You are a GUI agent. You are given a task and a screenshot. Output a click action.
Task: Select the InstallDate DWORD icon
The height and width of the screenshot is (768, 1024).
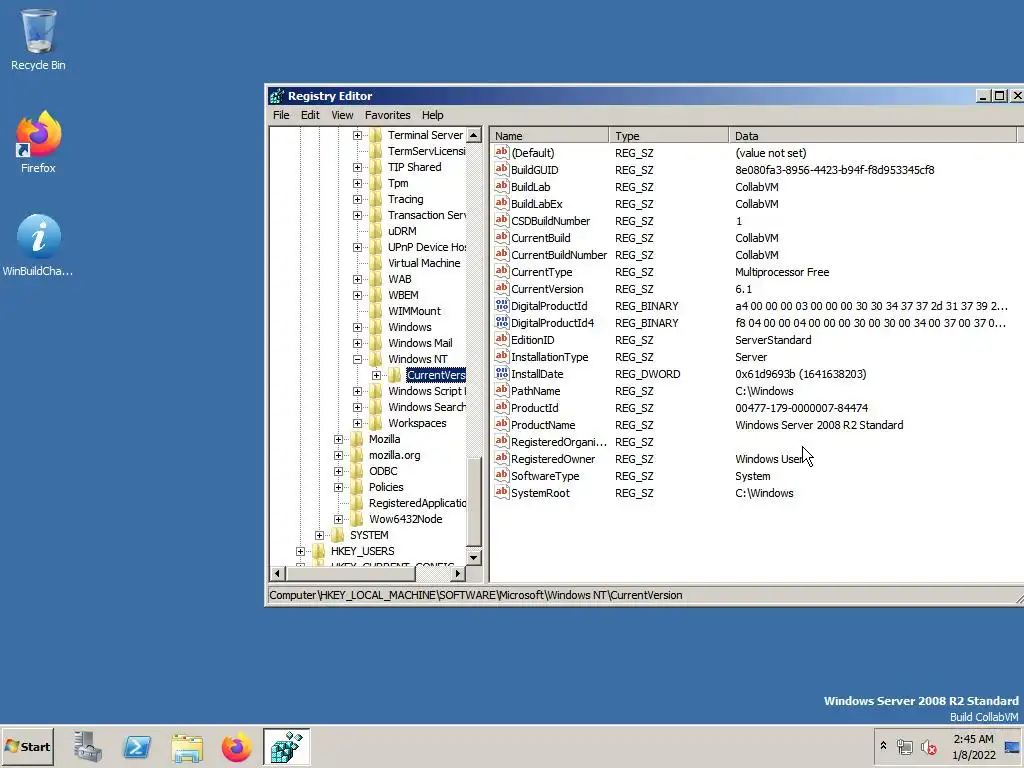pos(502,373)
